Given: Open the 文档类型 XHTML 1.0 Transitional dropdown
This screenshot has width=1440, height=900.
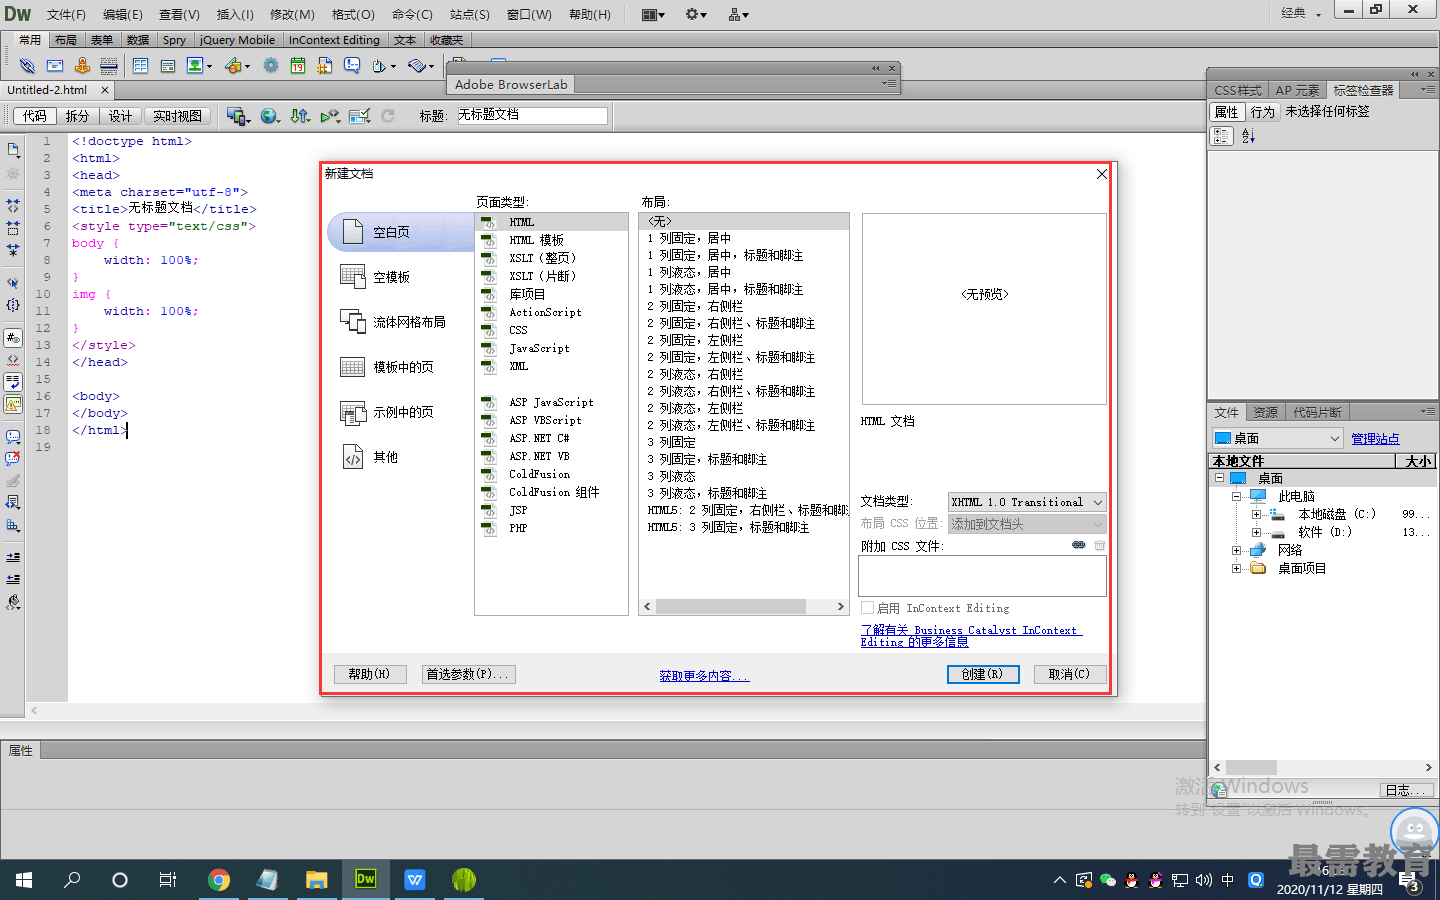Looking at the screenshot, I should (1027, 502).
